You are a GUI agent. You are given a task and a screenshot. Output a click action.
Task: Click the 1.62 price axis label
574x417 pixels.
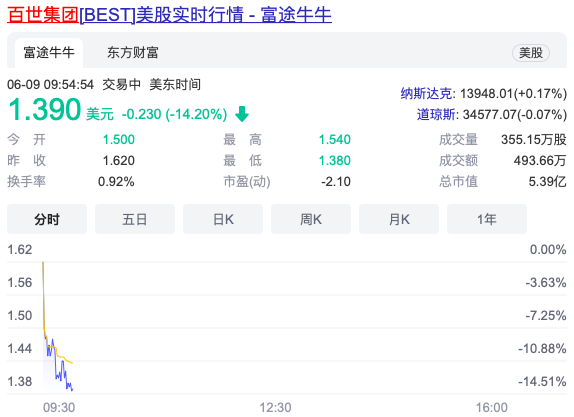click(20, 250)
